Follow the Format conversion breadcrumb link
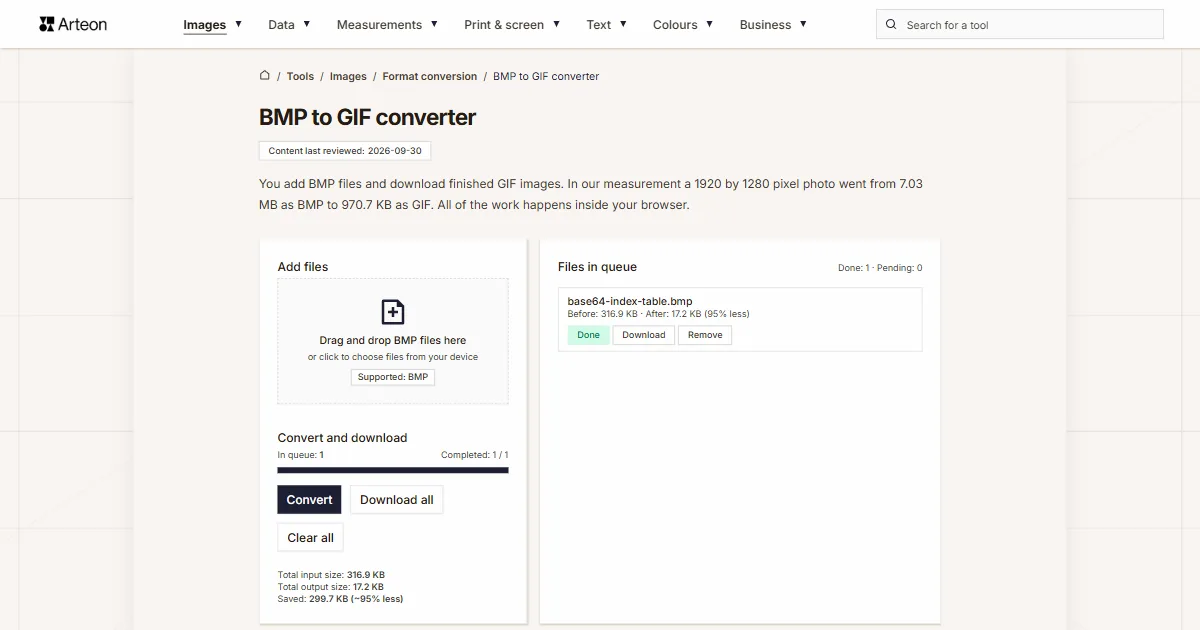 430,76
